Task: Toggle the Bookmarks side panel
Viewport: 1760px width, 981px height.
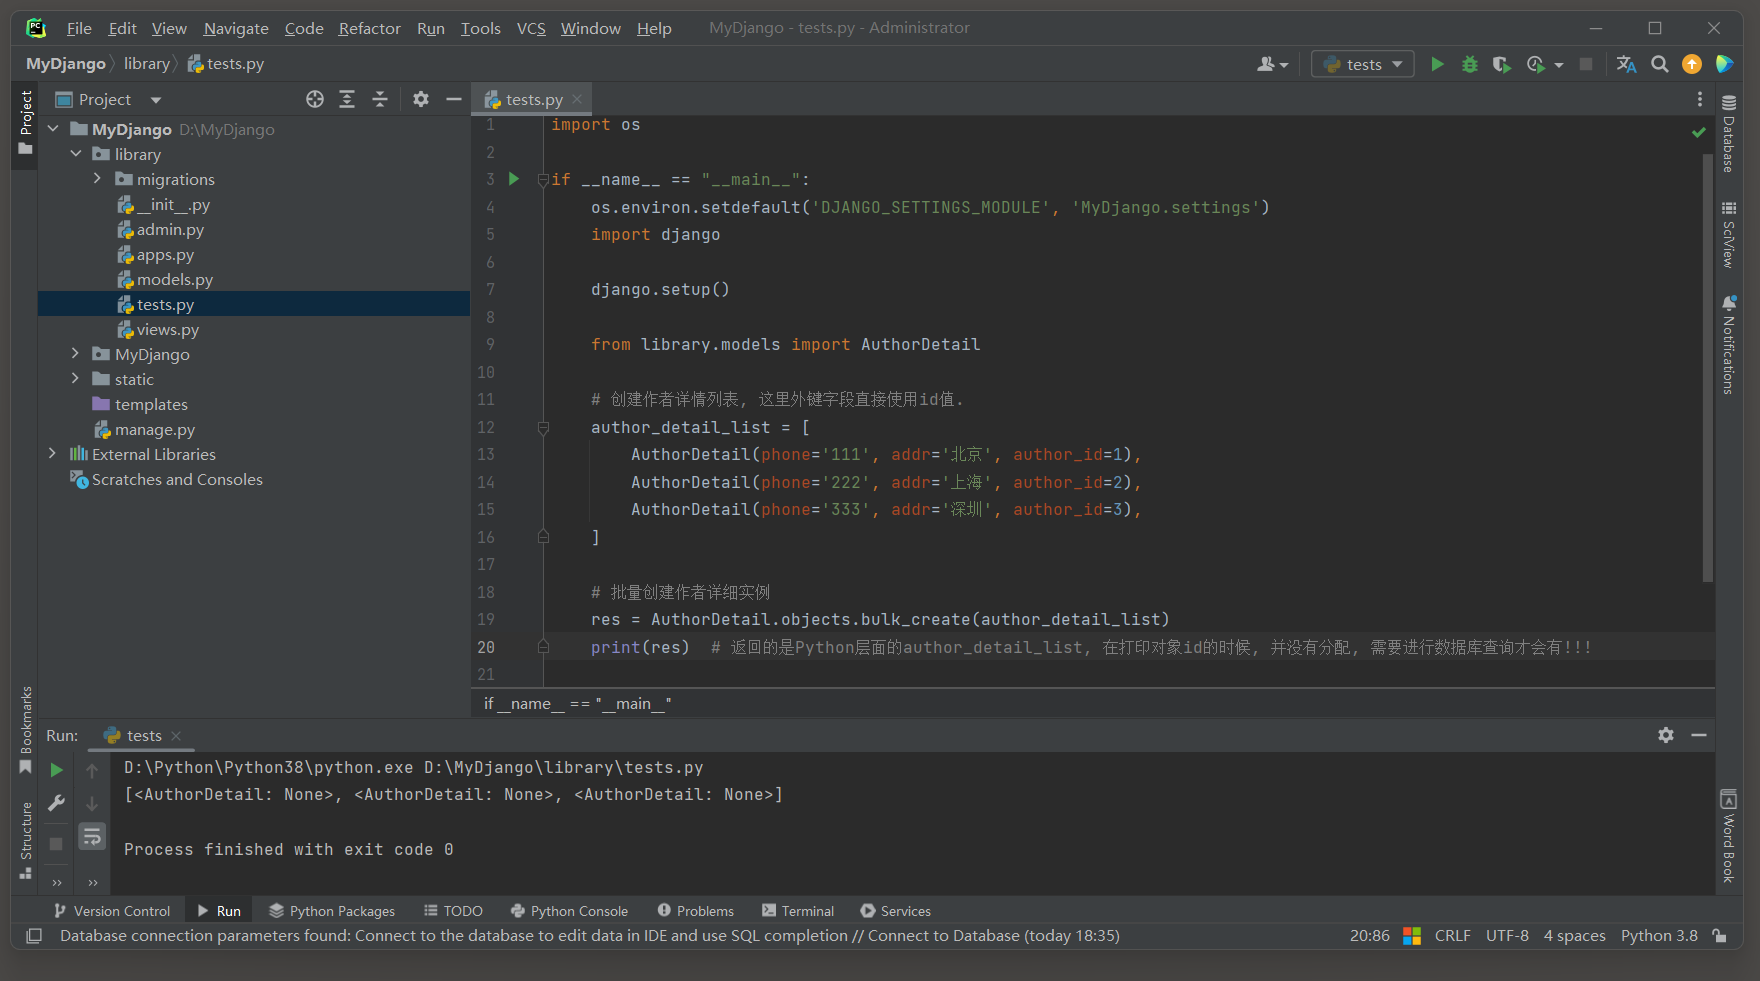Action: [26, 730]
